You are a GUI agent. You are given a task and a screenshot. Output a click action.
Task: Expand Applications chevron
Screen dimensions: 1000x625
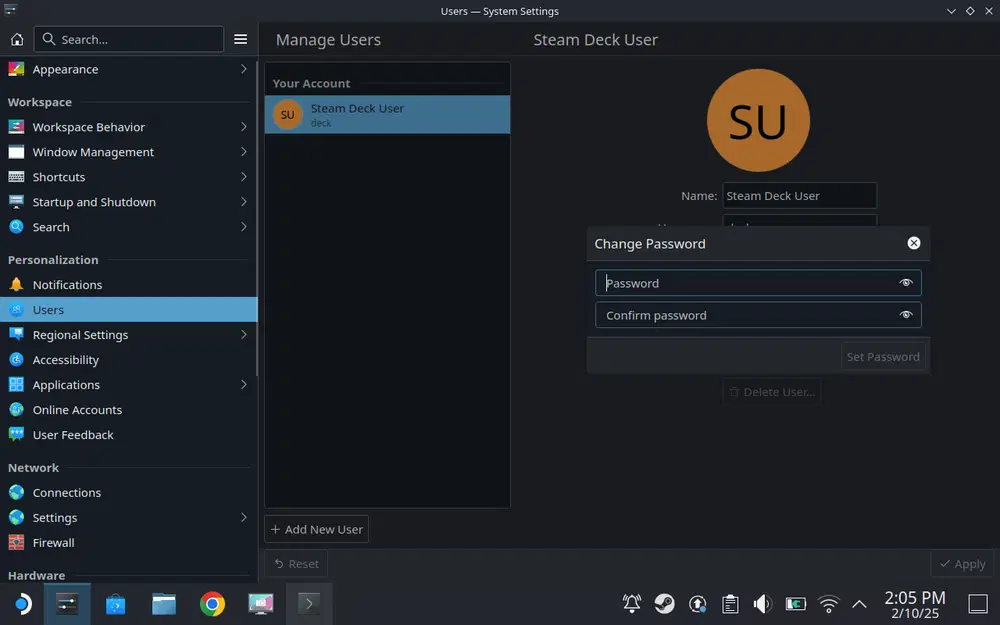pos(244,385)
